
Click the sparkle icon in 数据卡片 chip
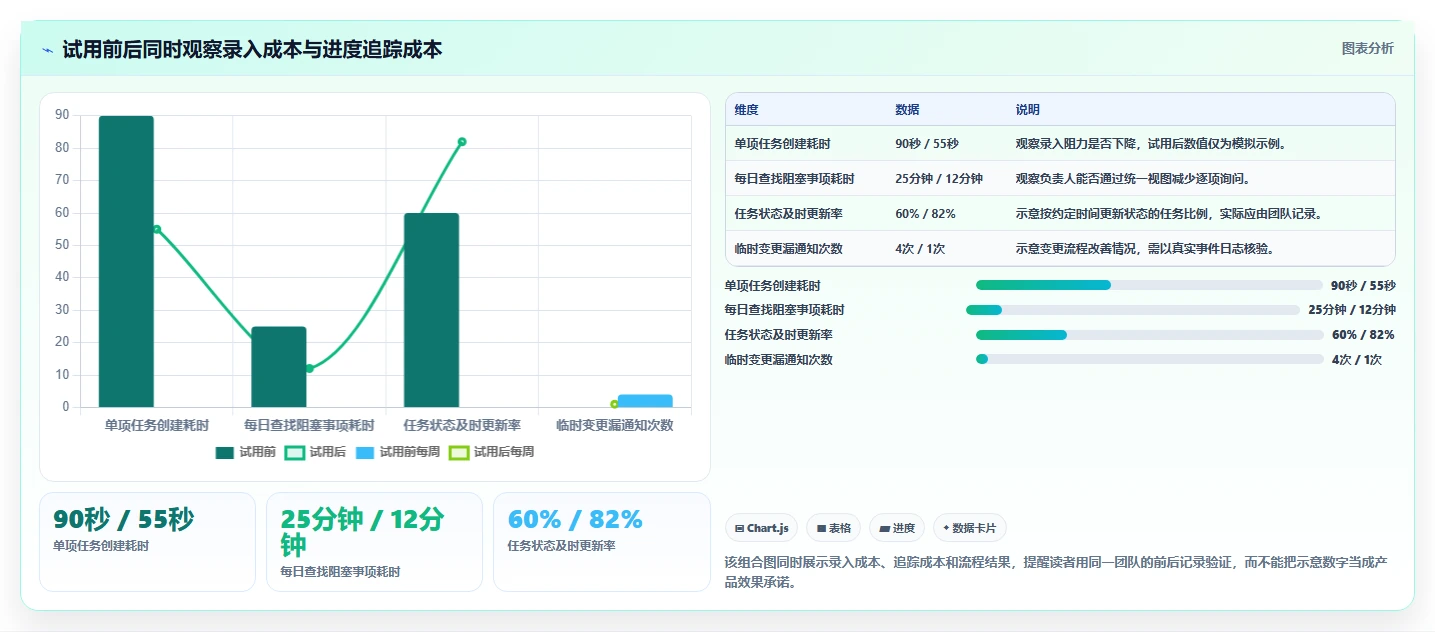946,528
